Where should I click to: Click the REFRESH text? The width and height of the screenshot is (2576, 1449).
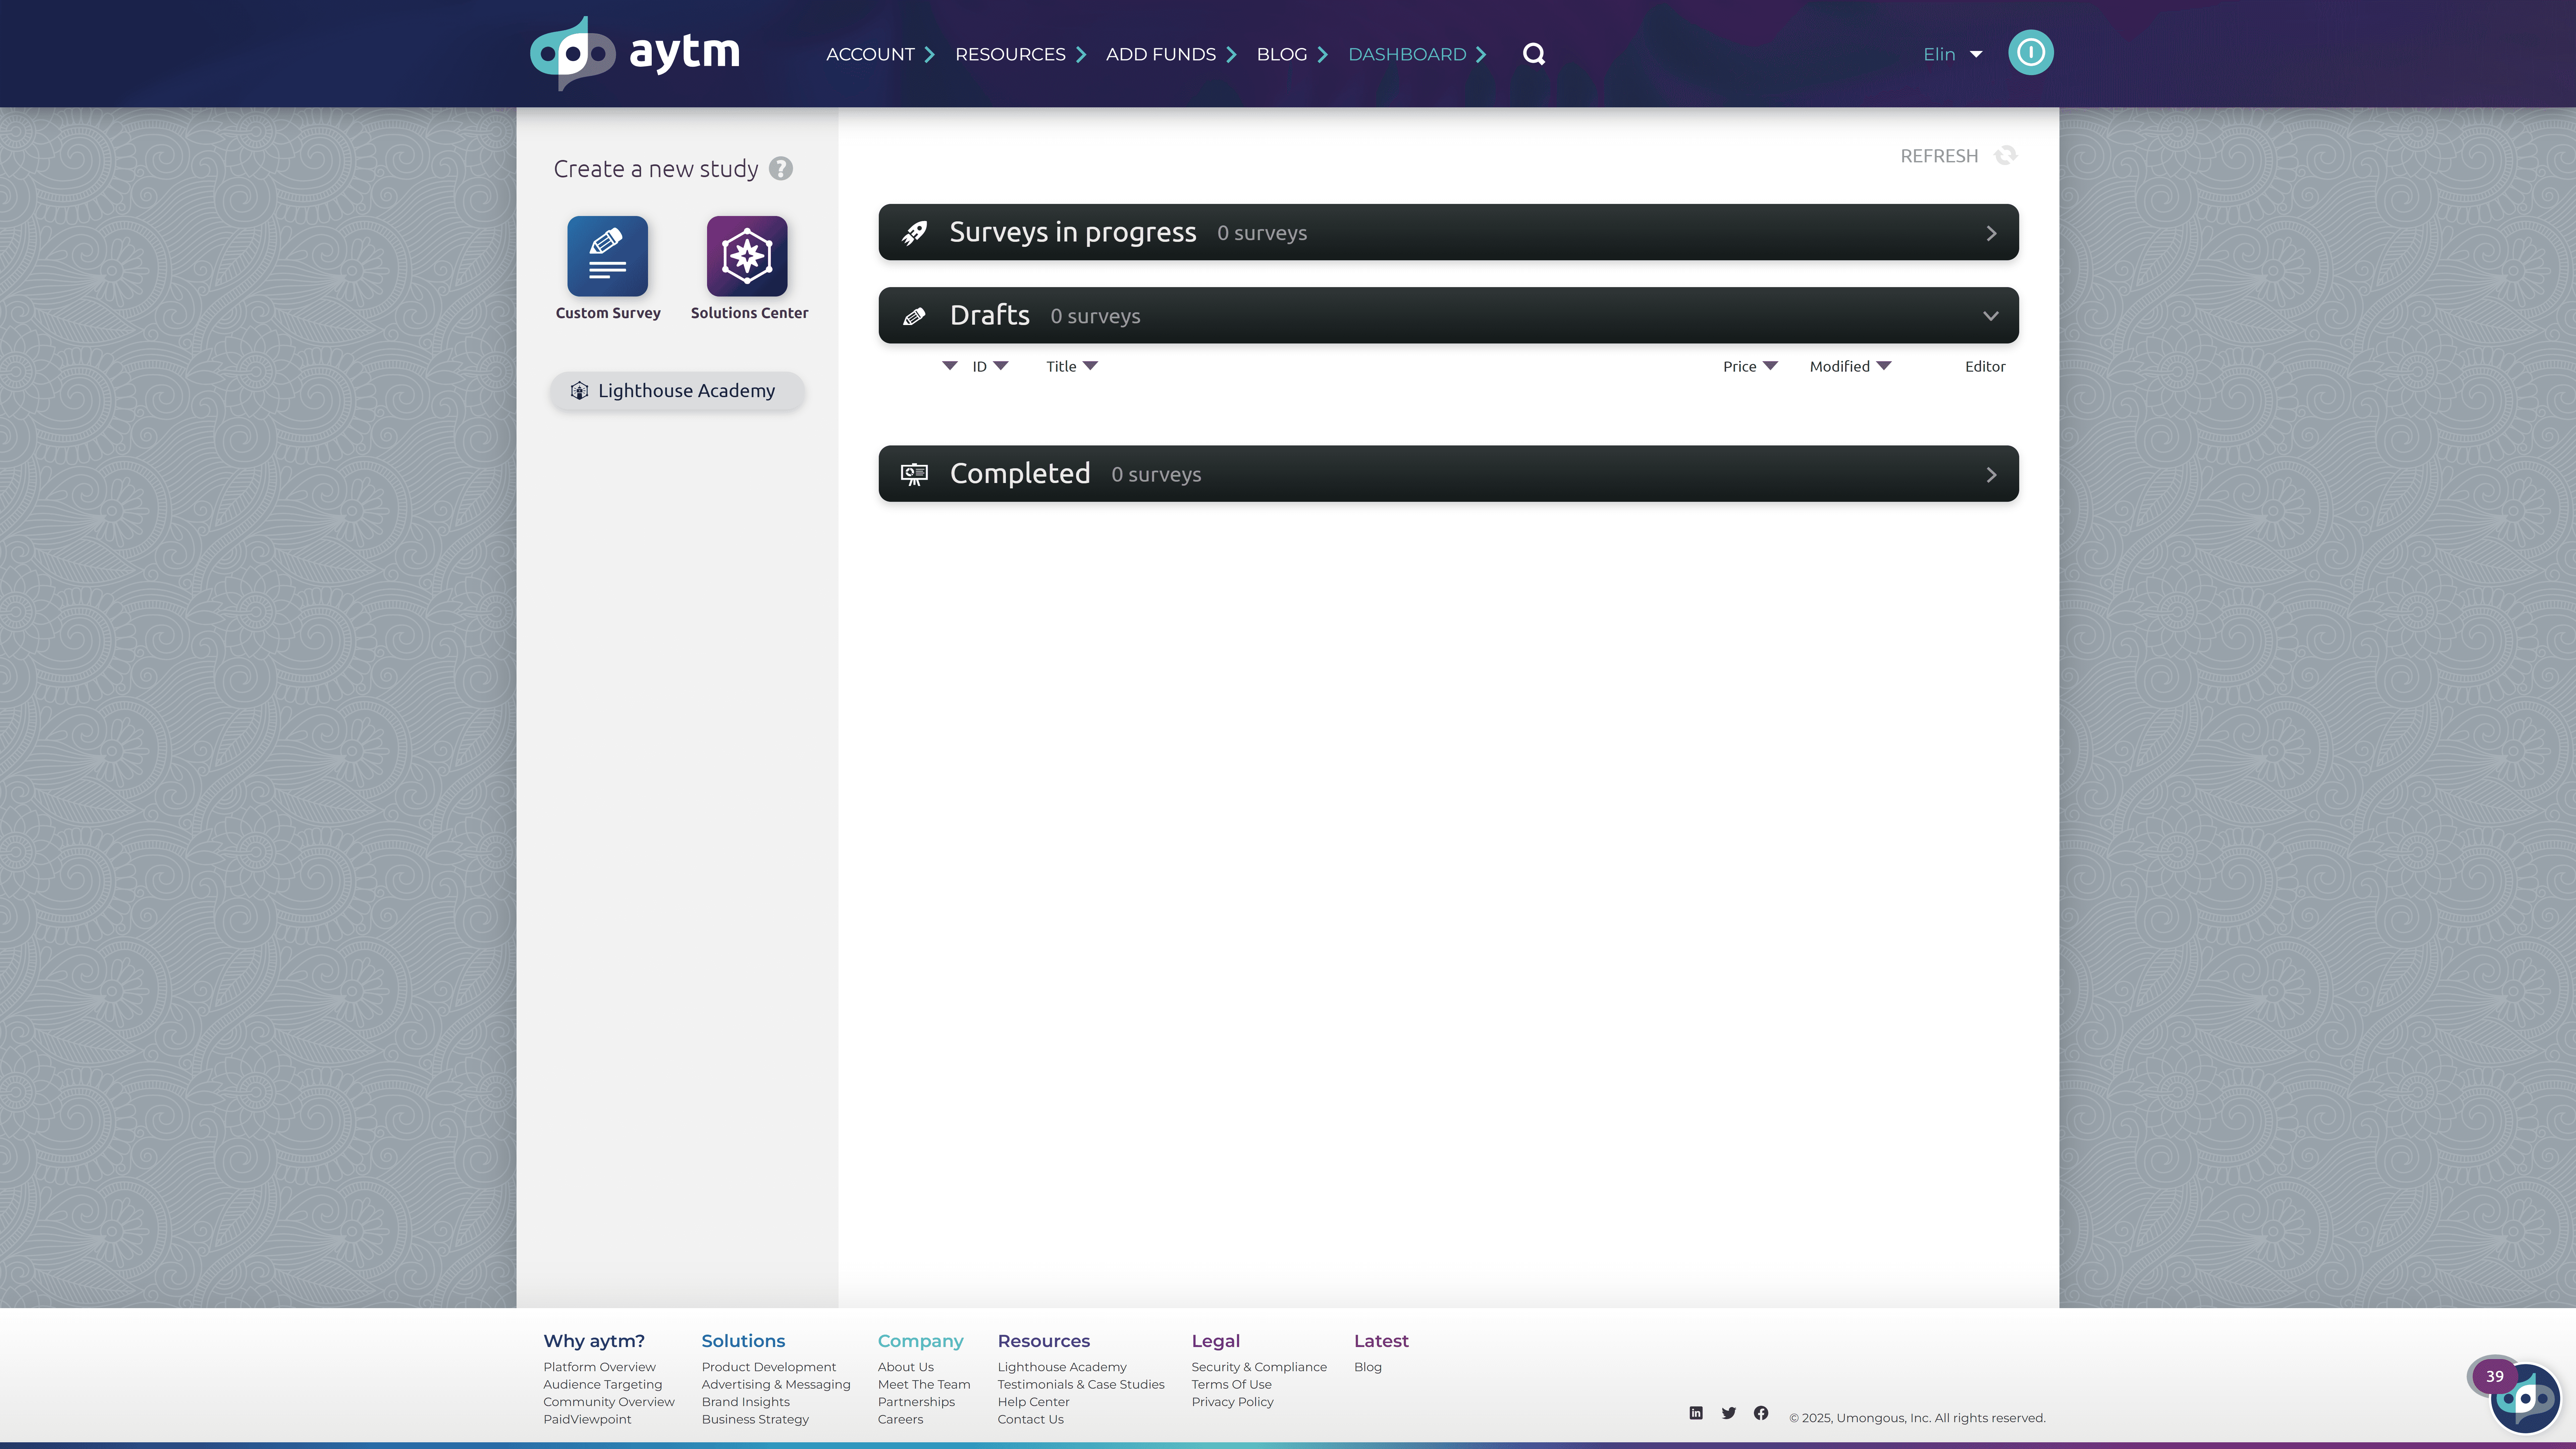[1939, 156]
